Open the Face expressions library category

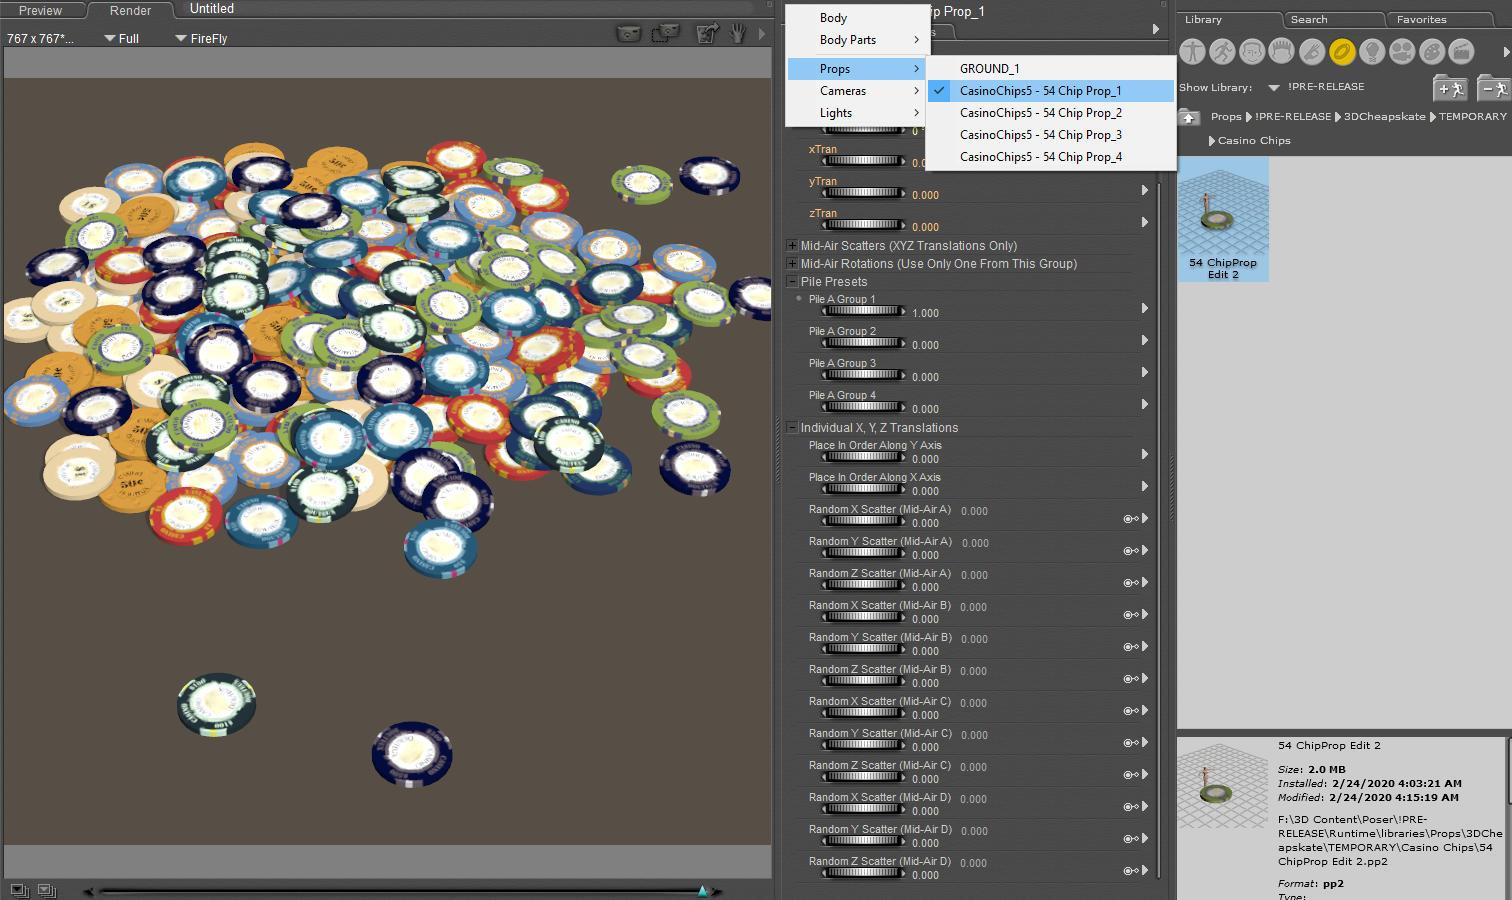[1252, 51]
